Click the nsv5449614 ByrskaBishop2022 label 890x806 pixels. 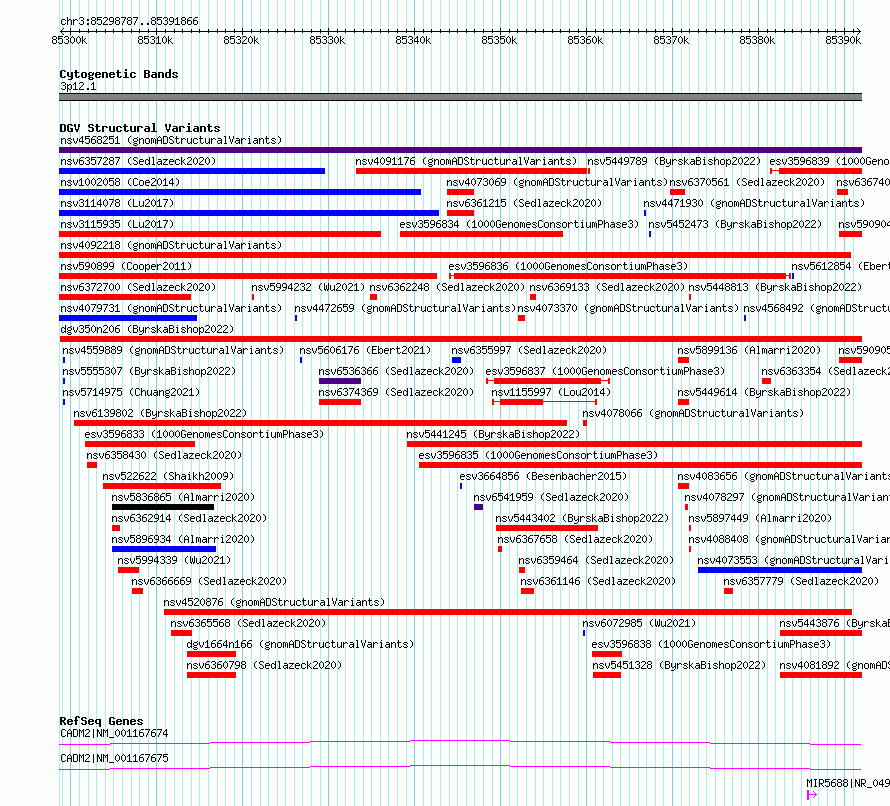pos(764,392)
